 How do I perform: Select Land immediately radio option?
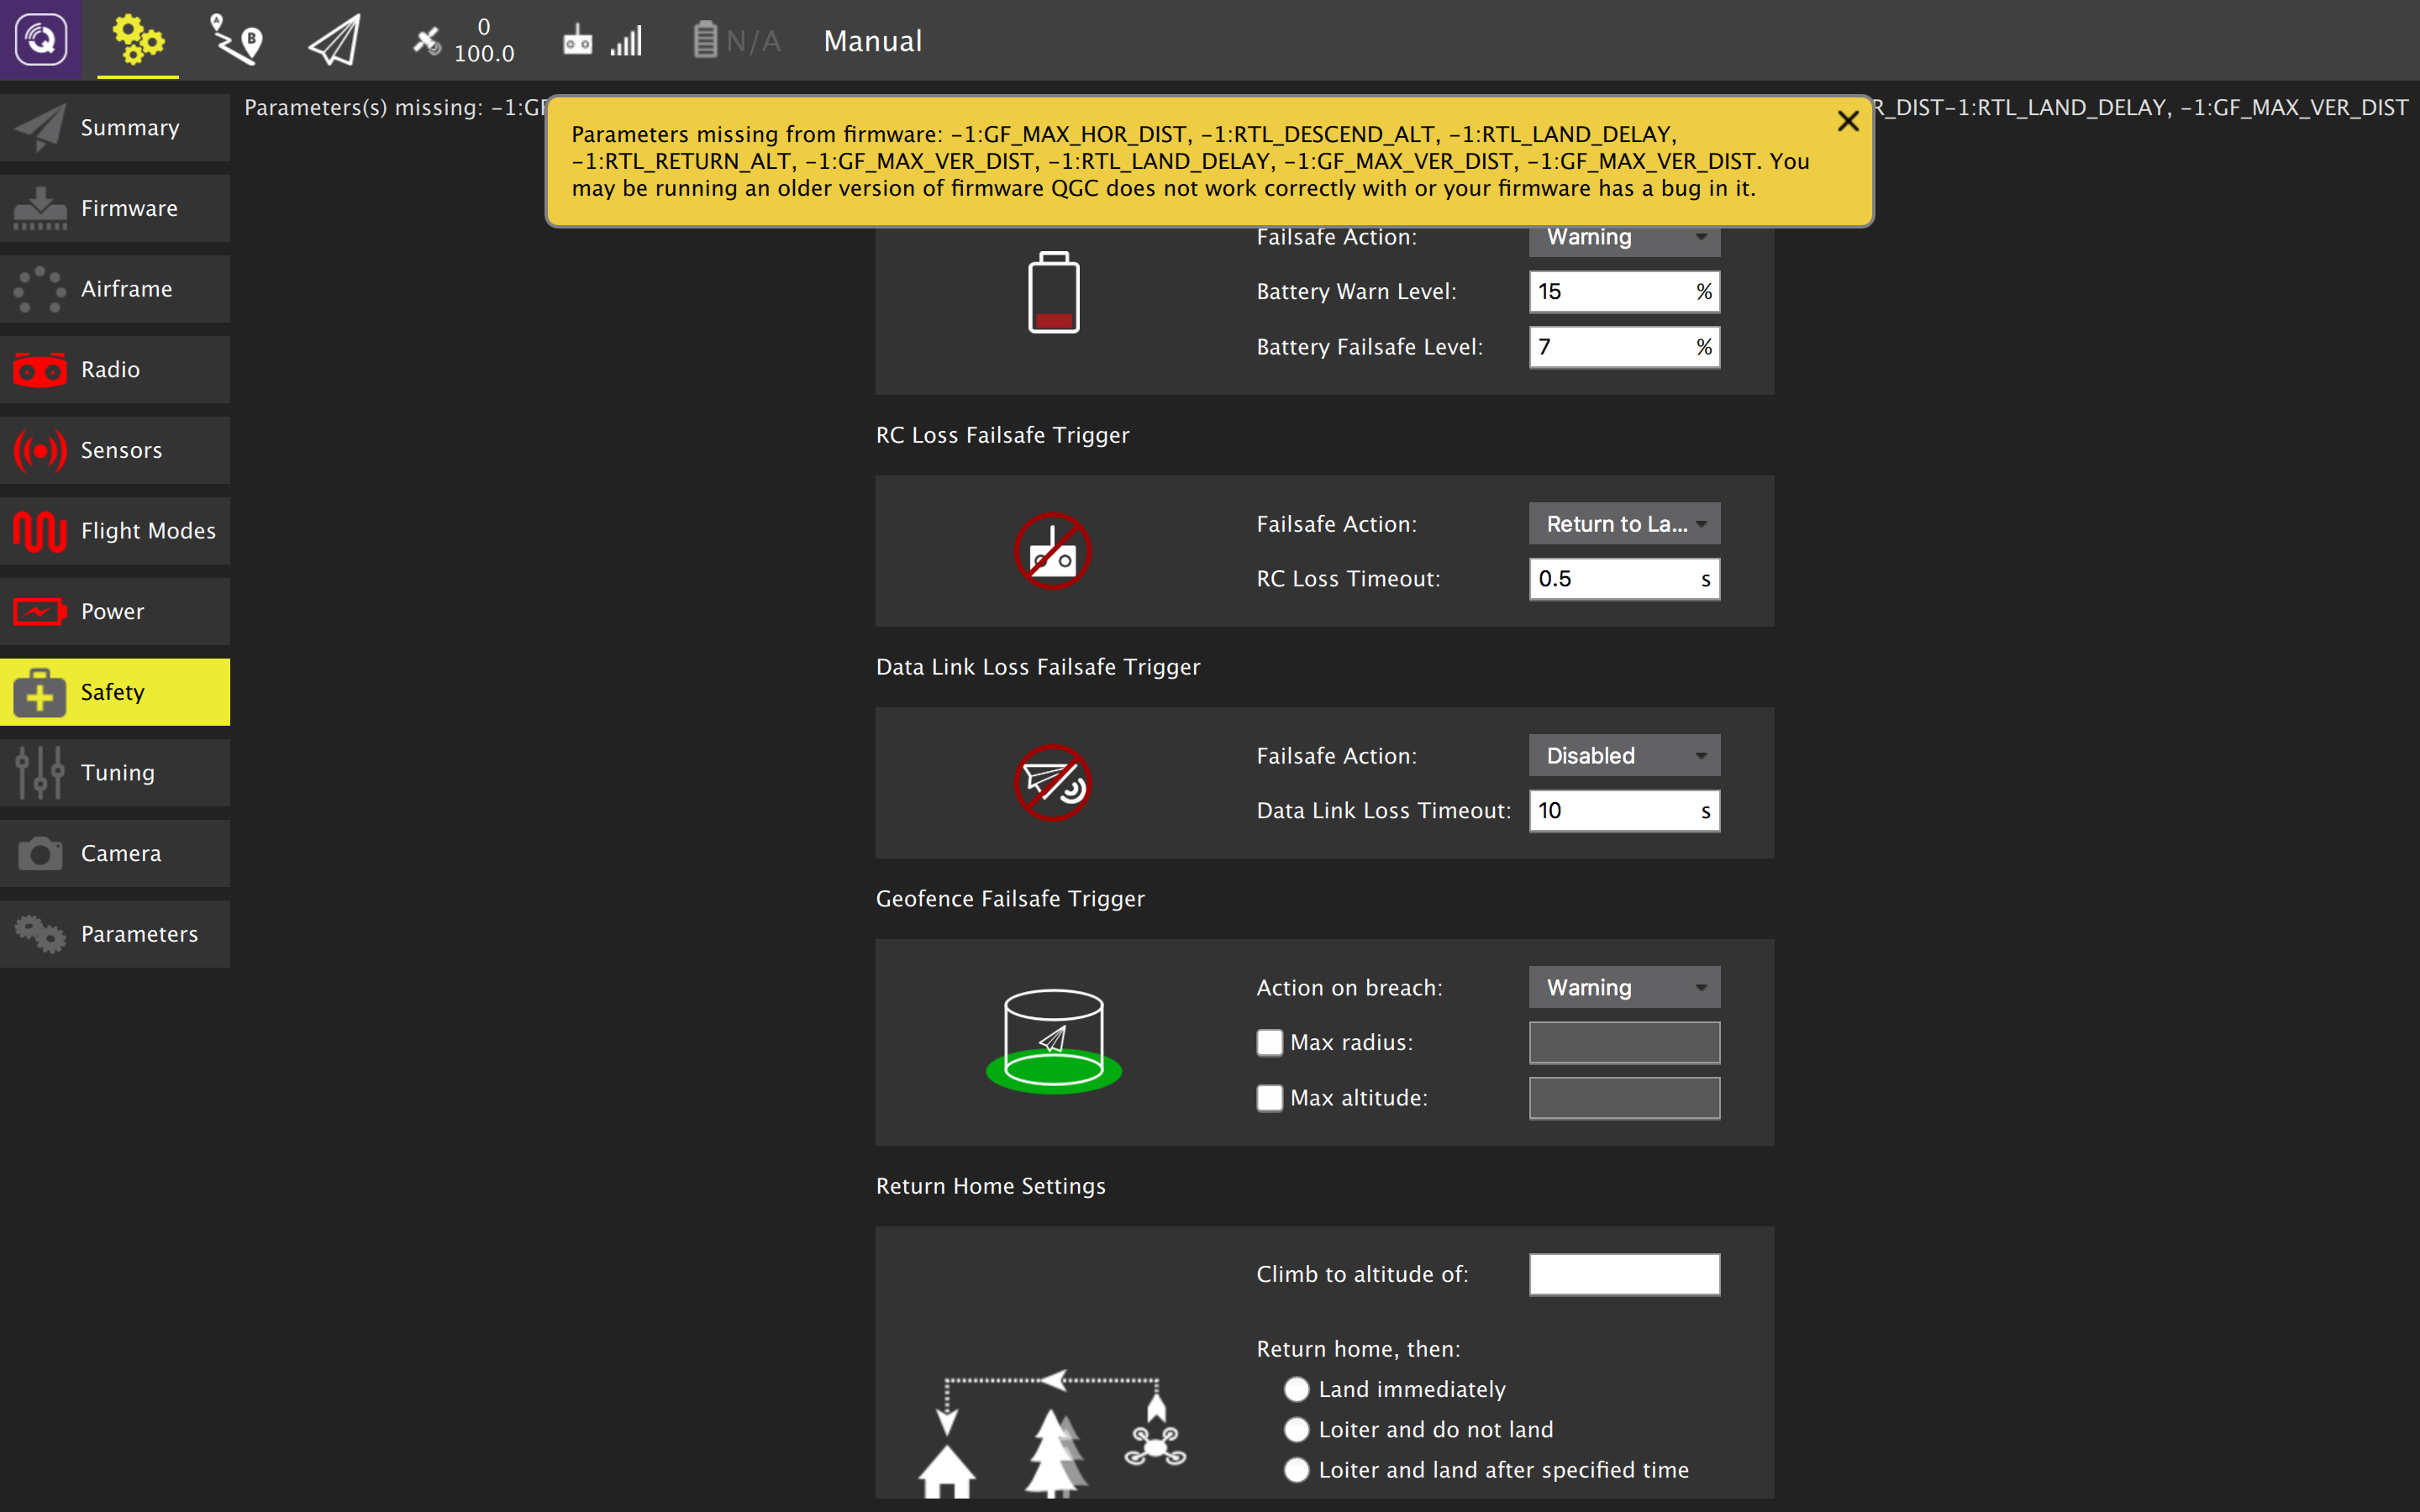coord(1296,1389)
